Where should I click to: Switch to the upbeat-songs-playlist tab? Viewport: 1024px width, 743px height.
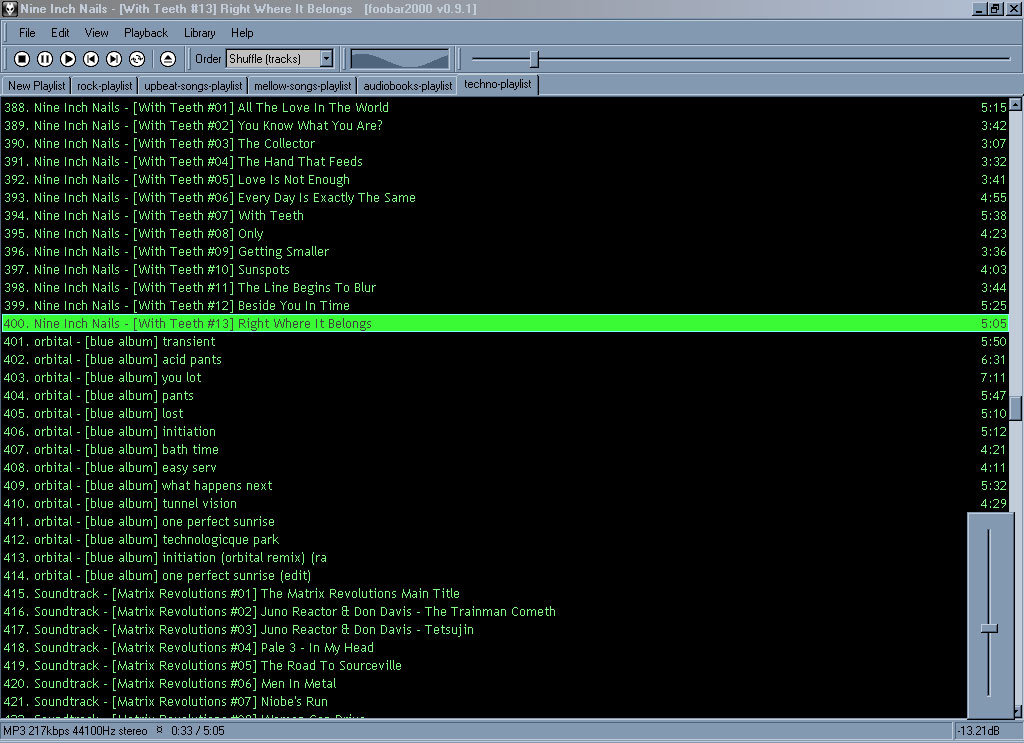click(193, 86)
